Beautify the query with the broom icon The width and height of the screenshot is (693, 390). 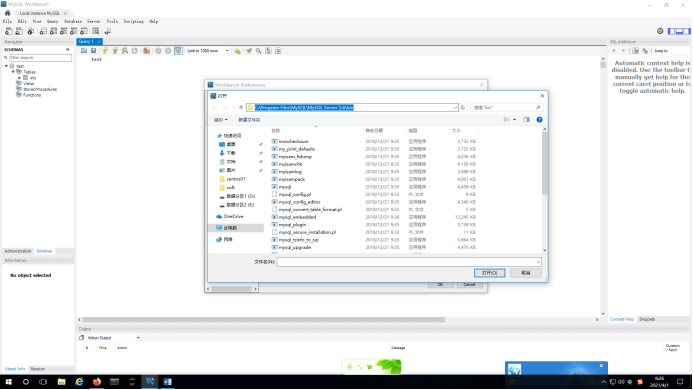(249, 51)
